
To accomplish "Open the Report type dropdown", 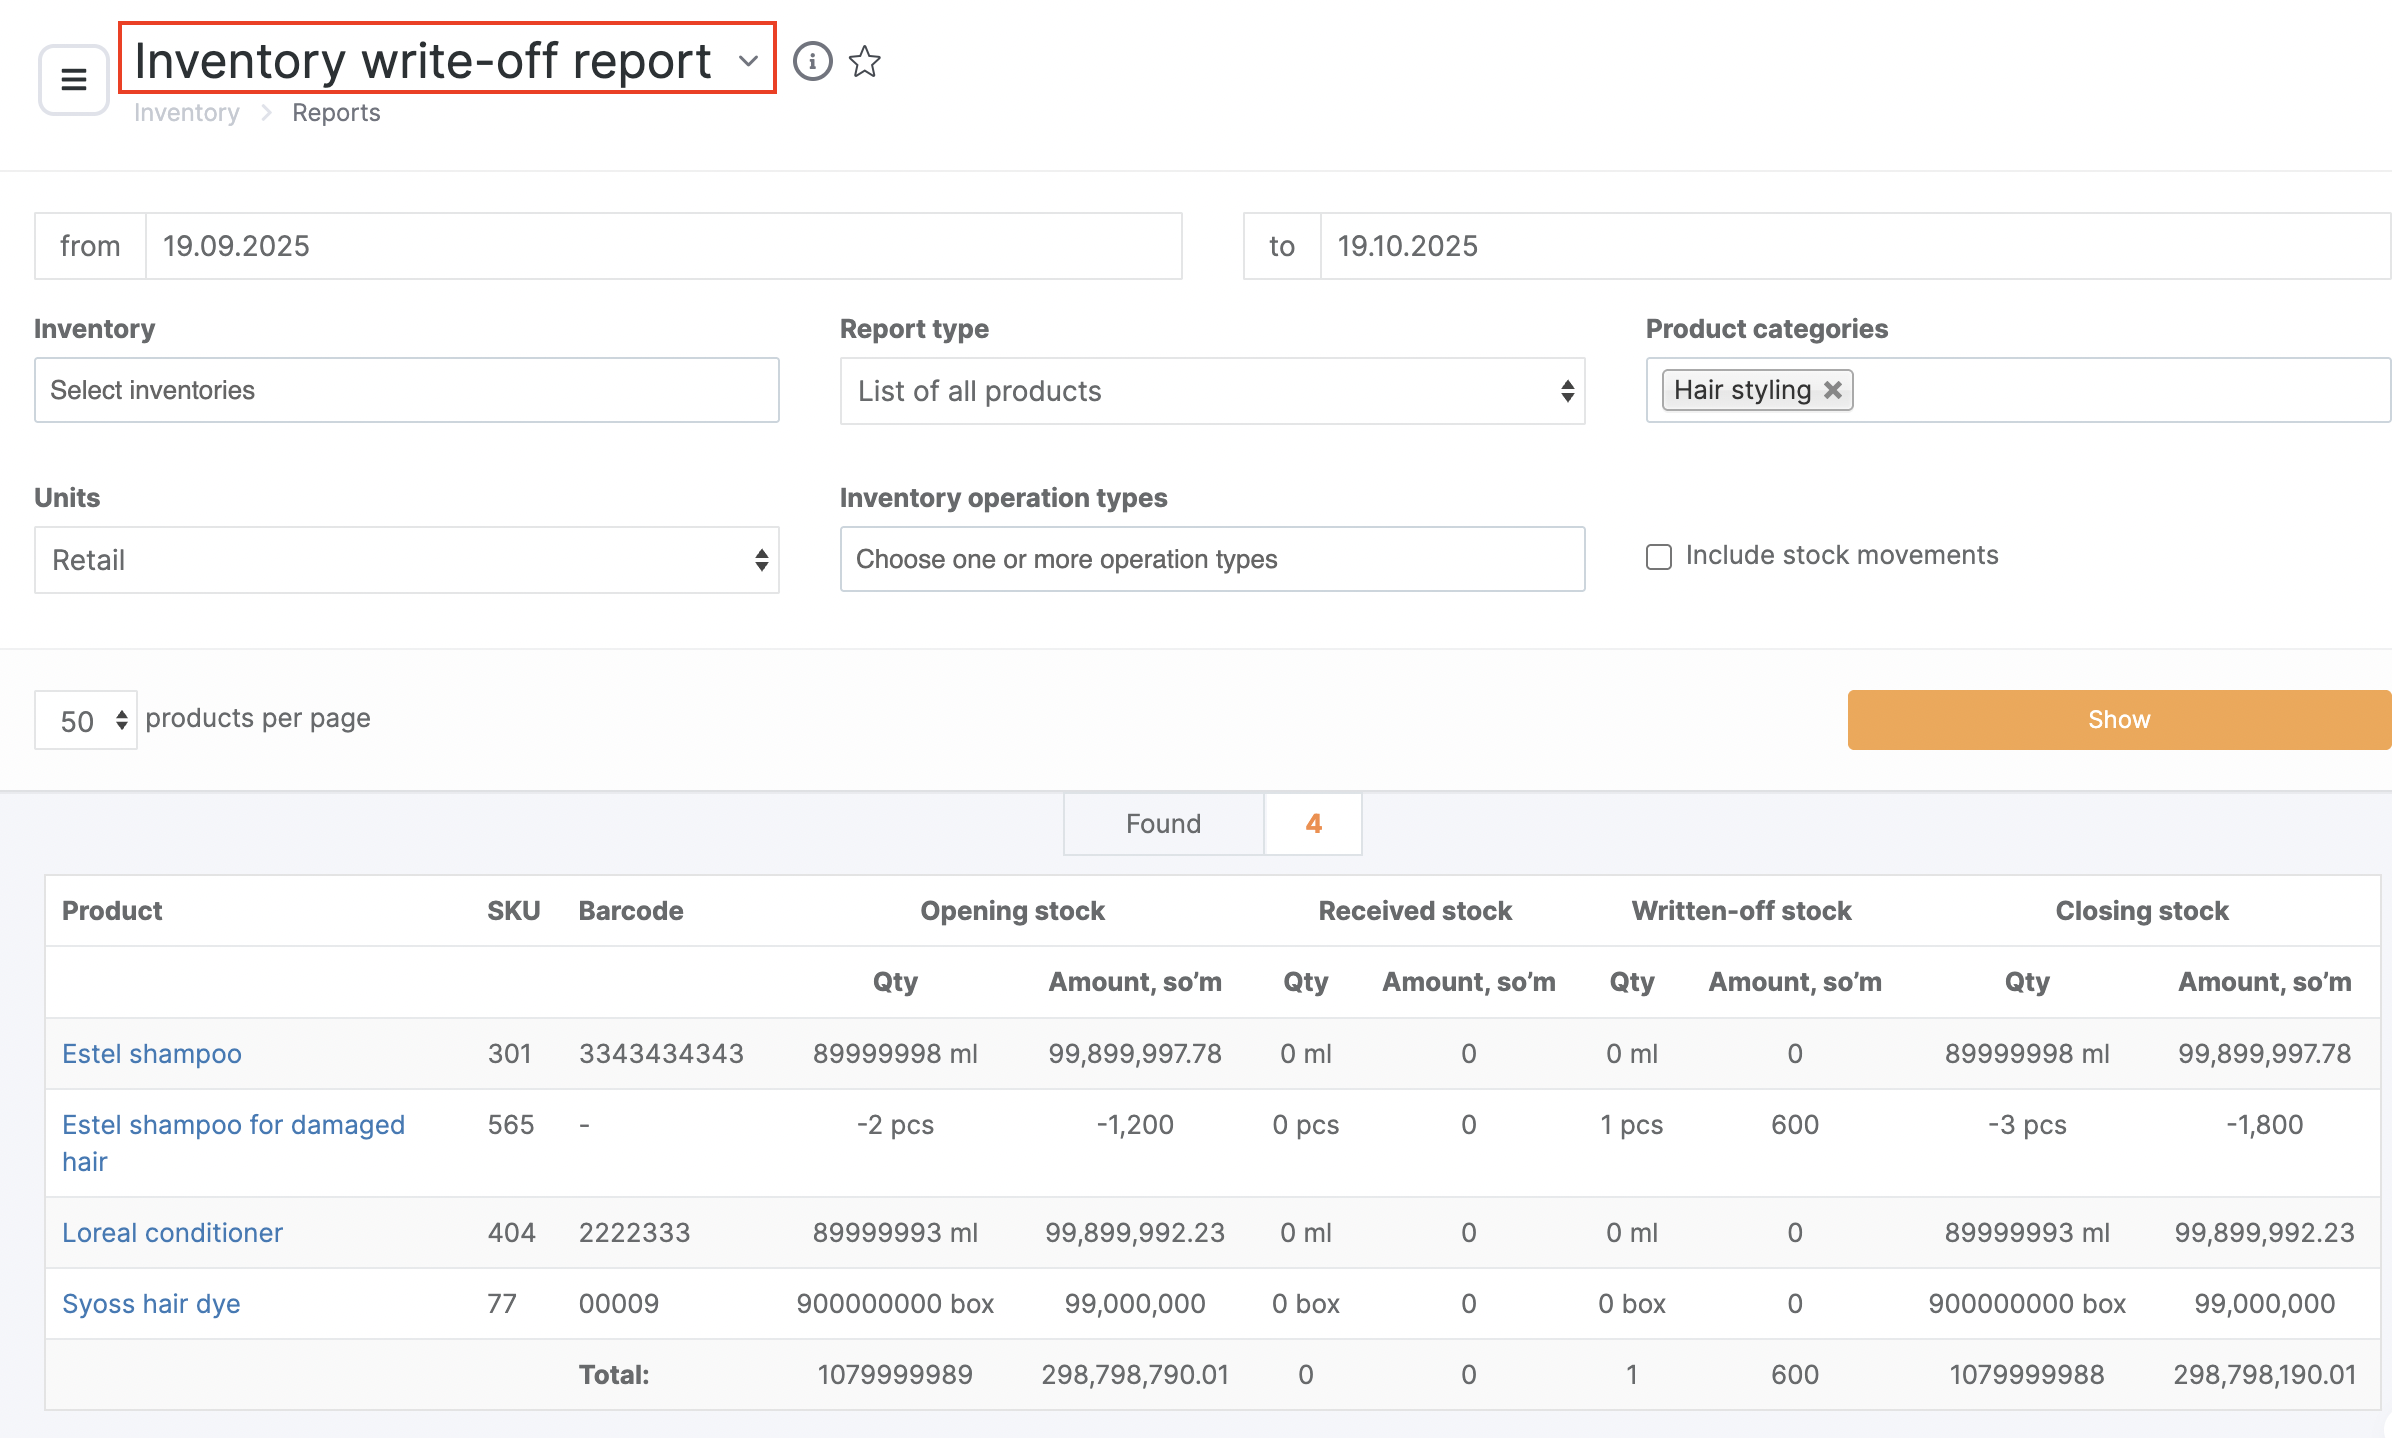I will (1211, 391).
